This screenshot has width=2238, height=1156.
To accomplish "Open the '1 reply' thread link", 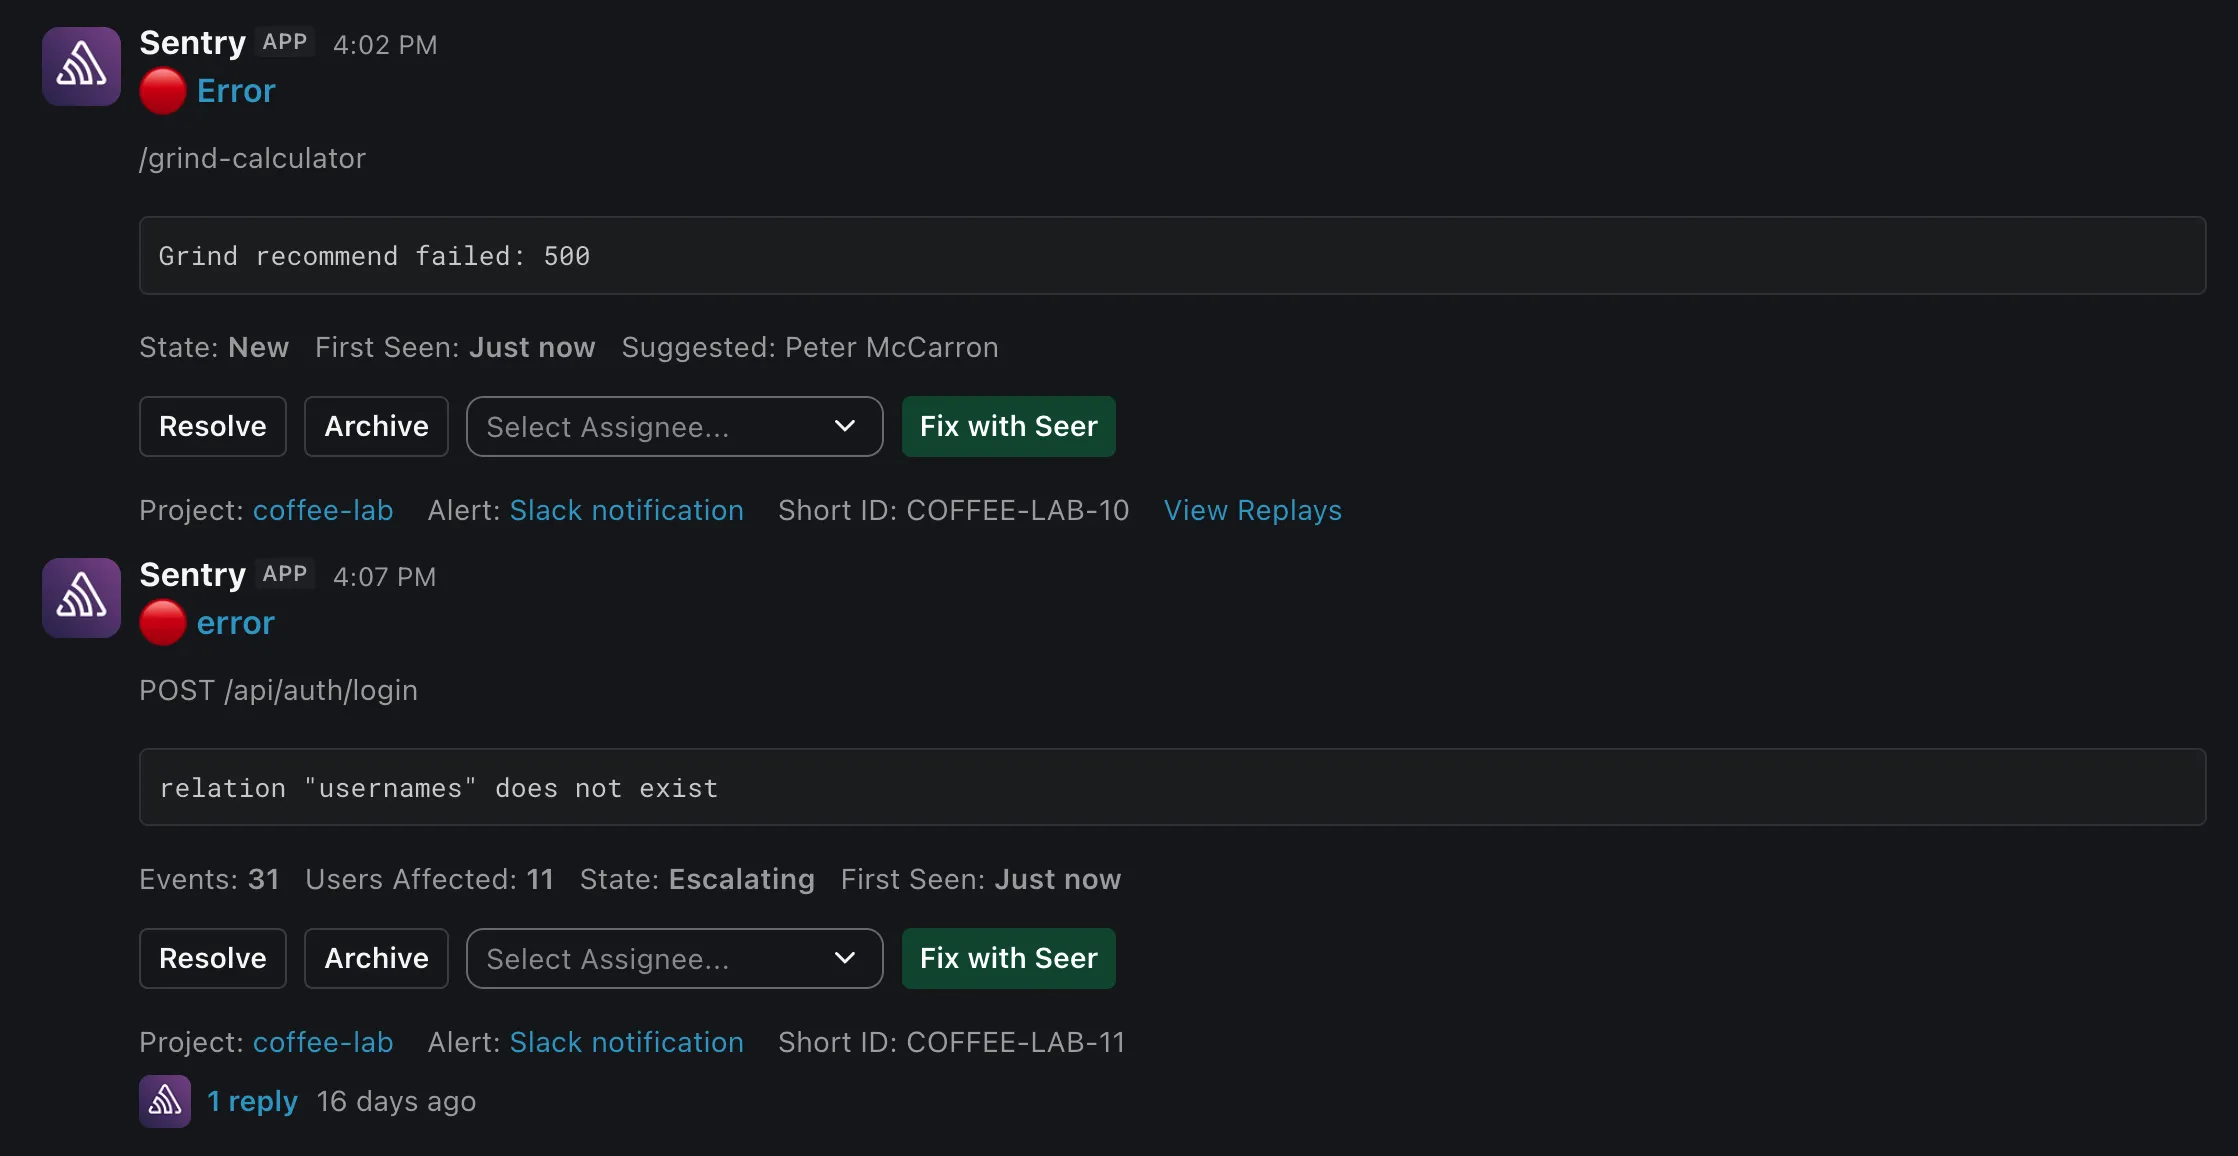I will click(x=252, y=1101).
